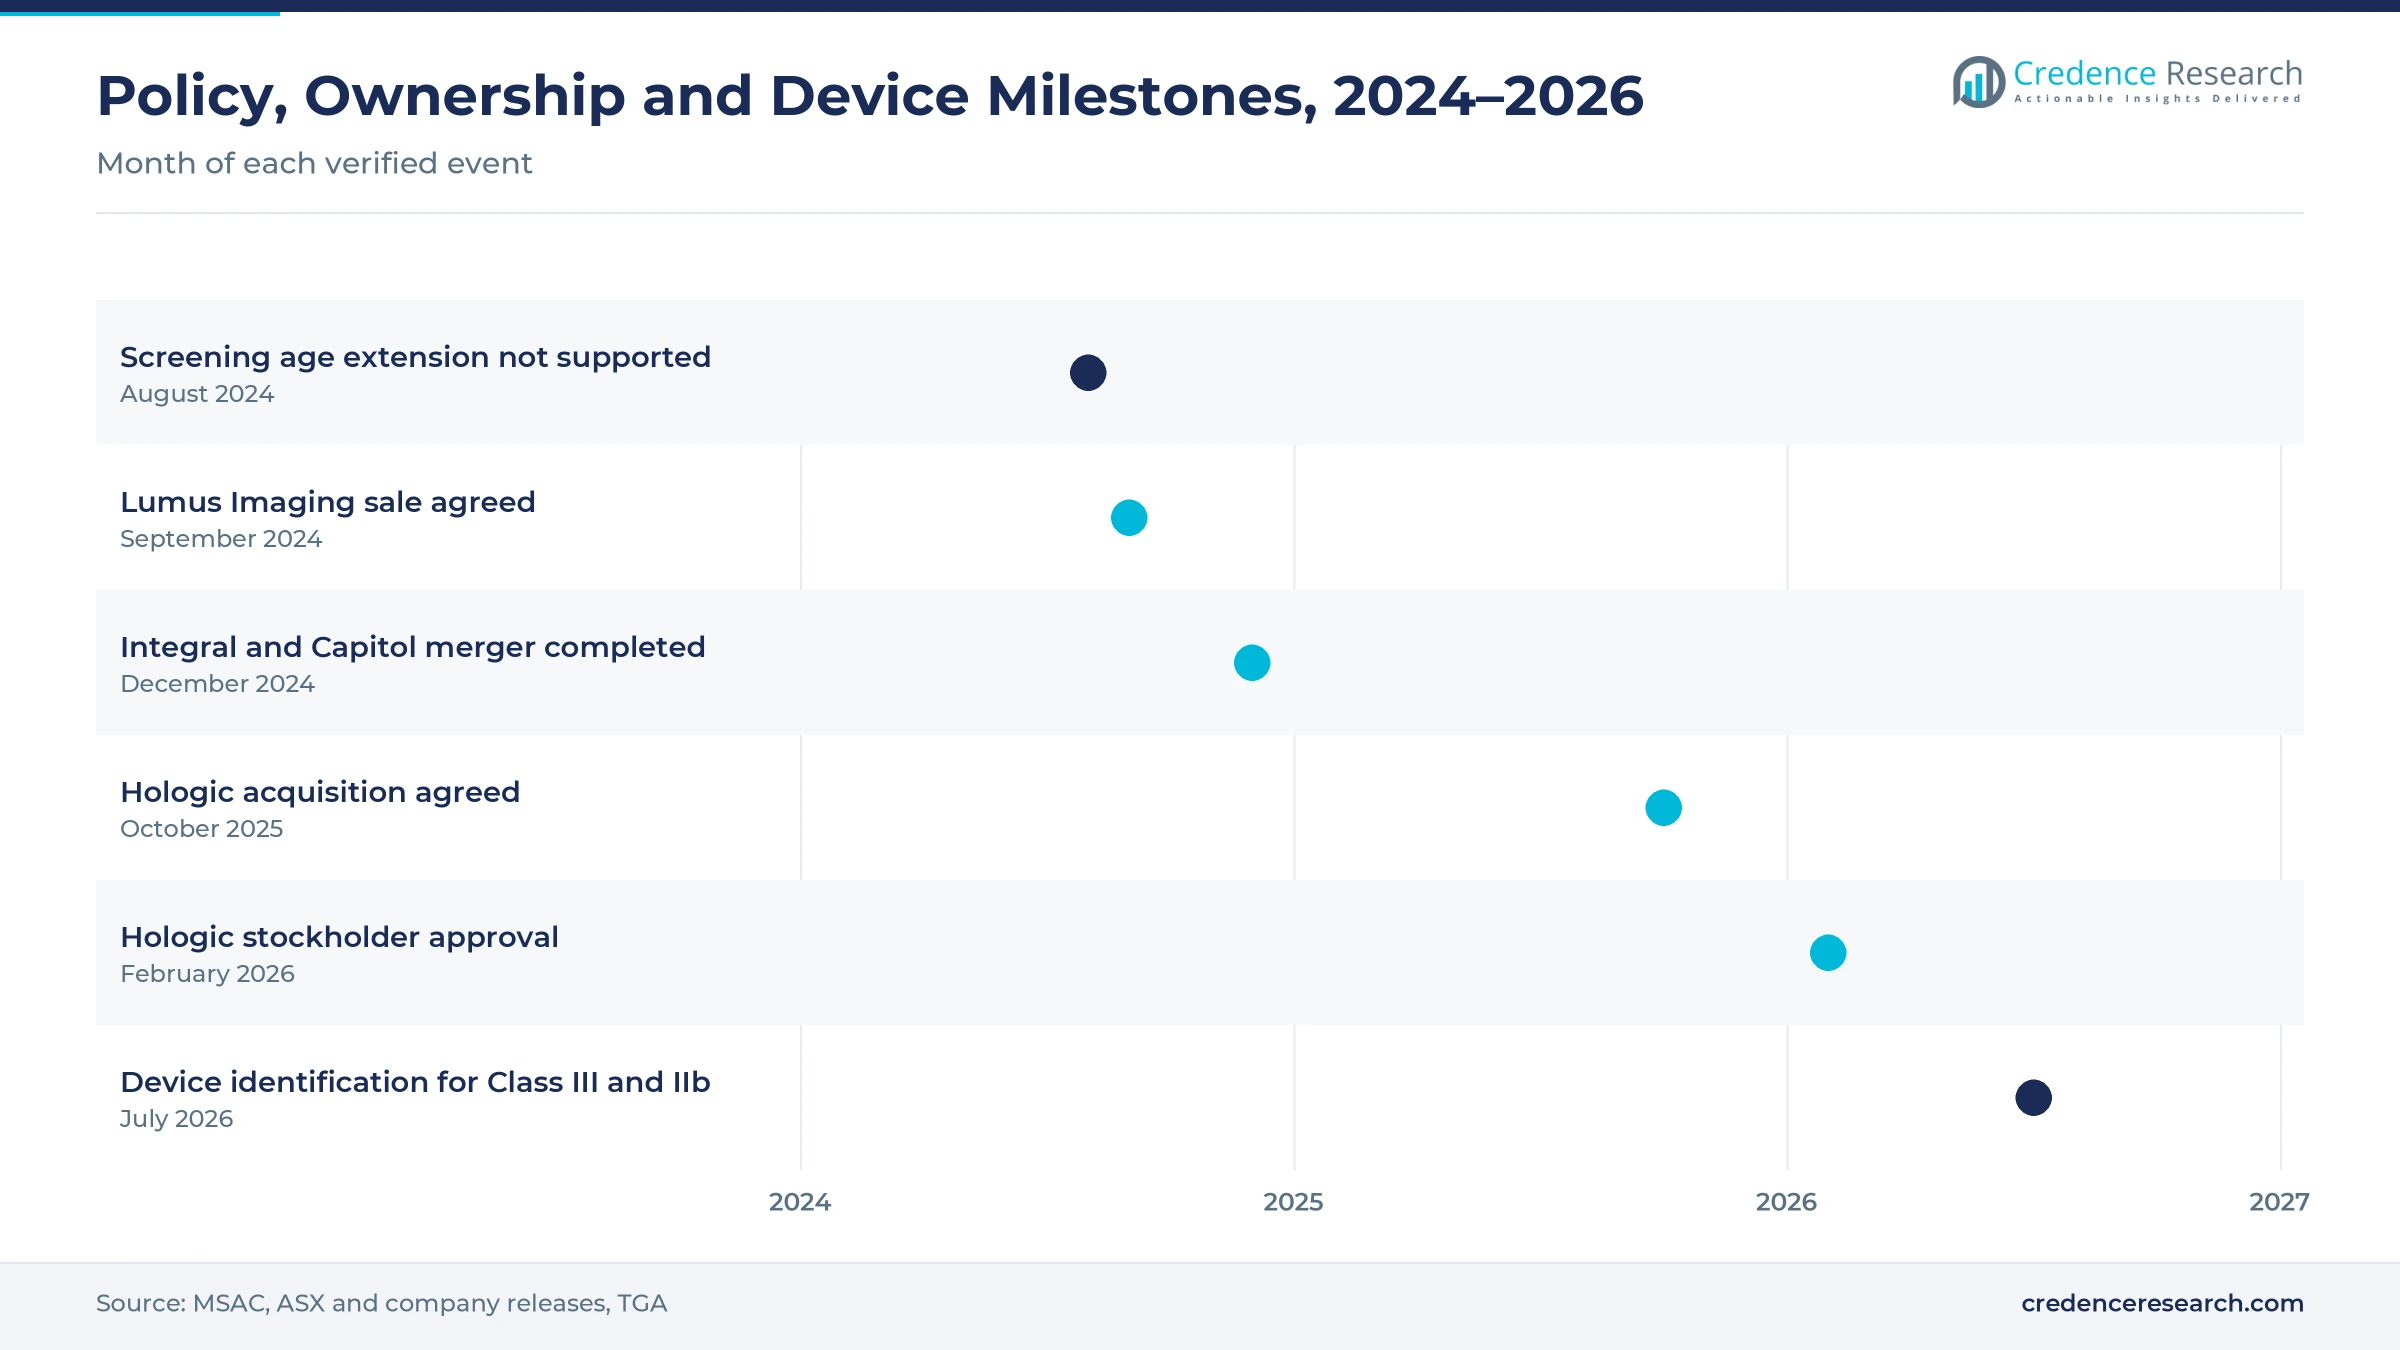
Task: Open the credenceresearch.com link
Action: (2162, 1303)
